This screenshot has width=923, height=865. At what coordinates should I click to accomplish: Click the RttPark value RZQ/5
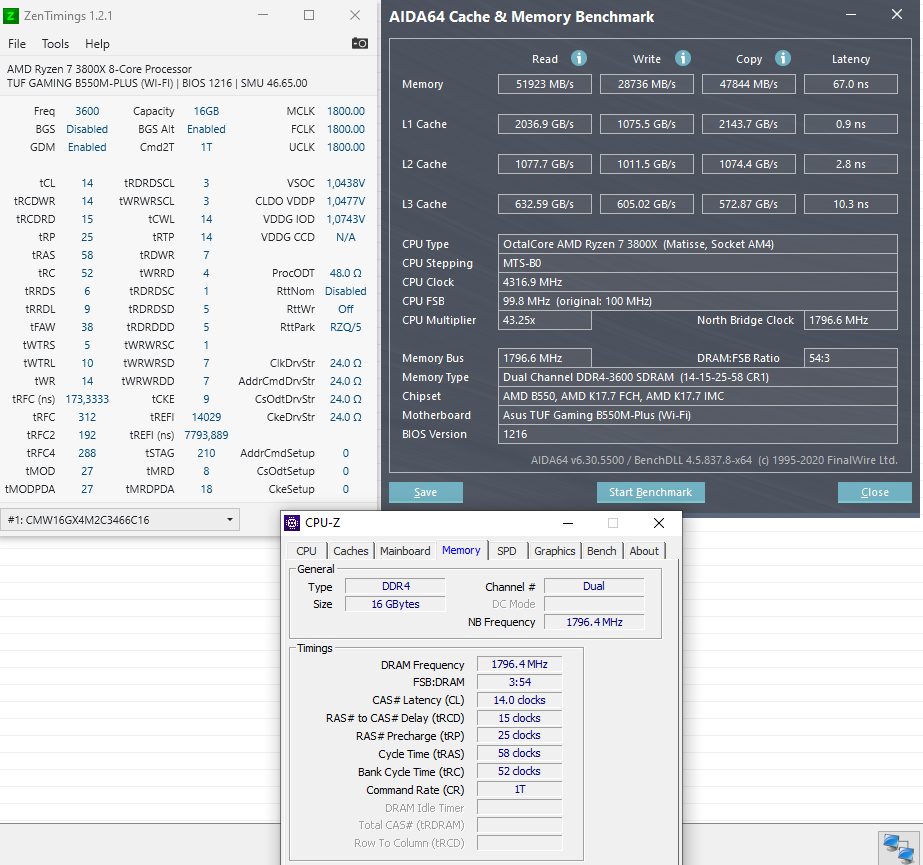tap(346, 327)
